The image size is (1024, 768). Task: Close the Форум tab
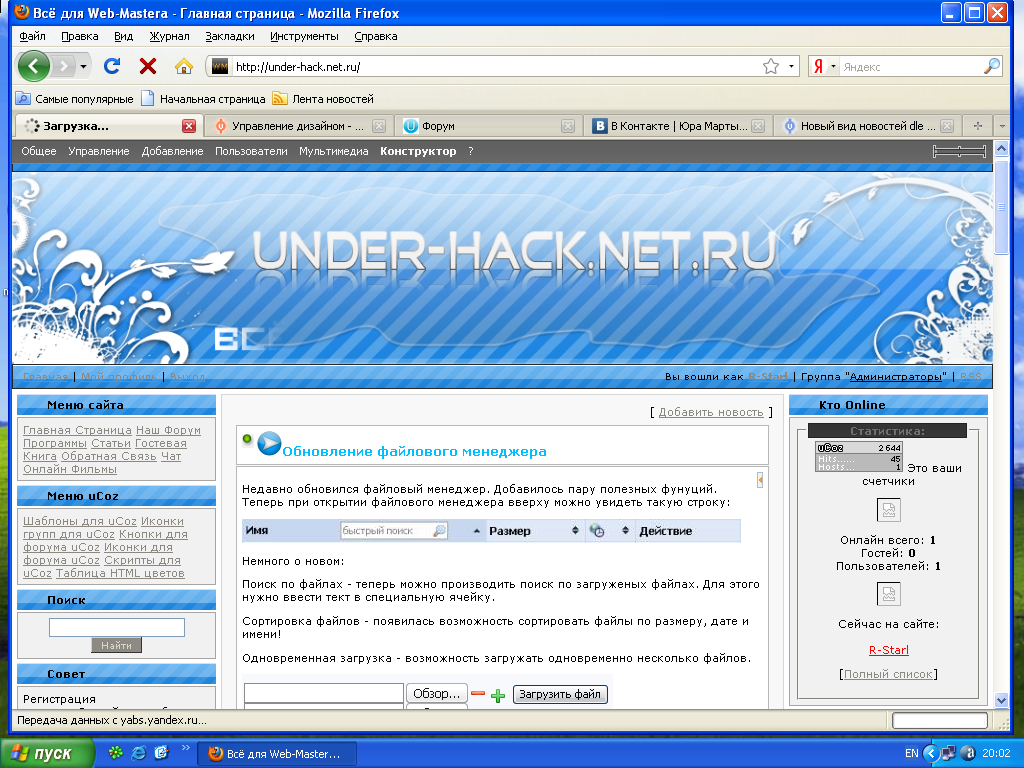[x=568, y=126]
